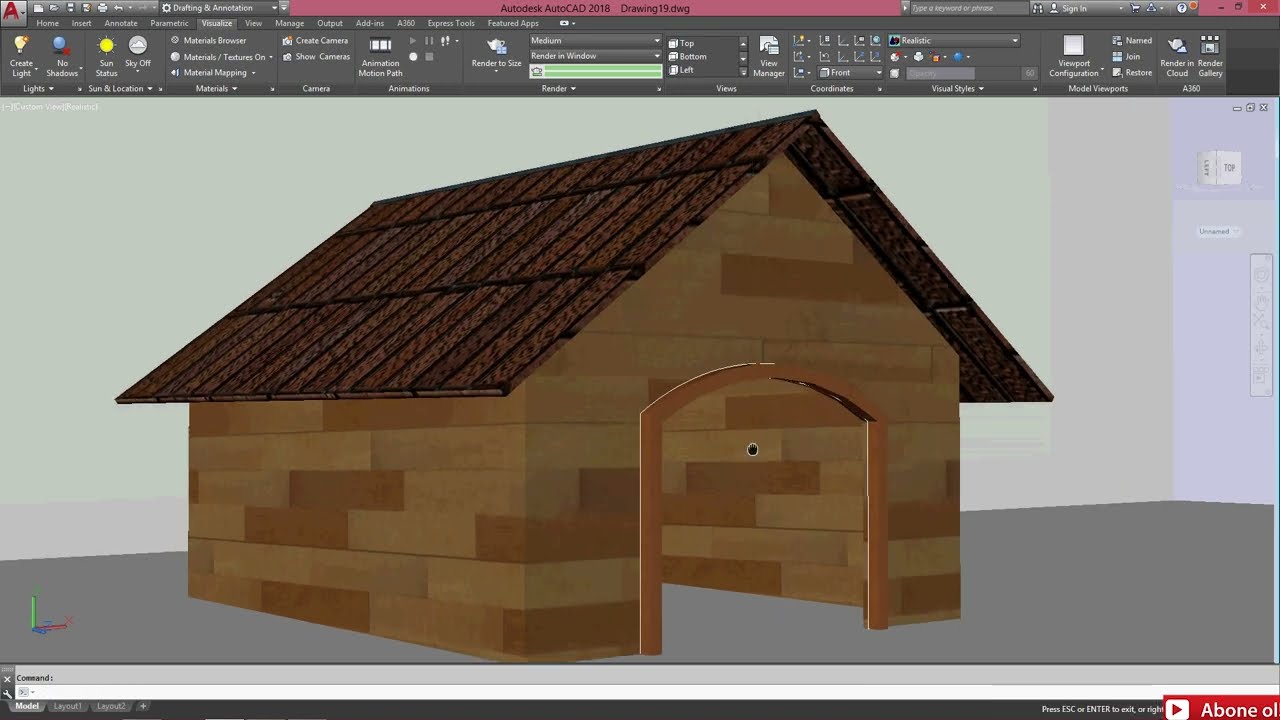Screen dimensions: 1280x720
Task: Expand the Visual Styles panel
Action: (959, 89)
